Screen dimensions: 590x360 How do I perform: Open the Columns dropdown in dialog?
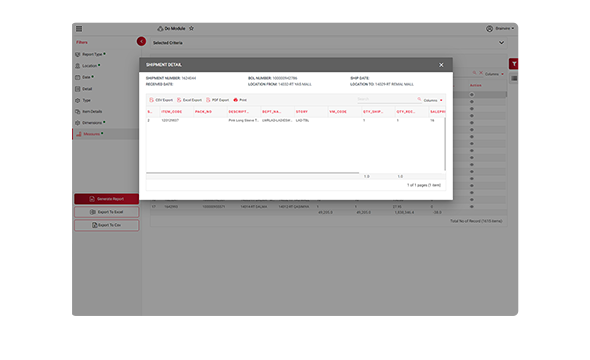(433, 100)
